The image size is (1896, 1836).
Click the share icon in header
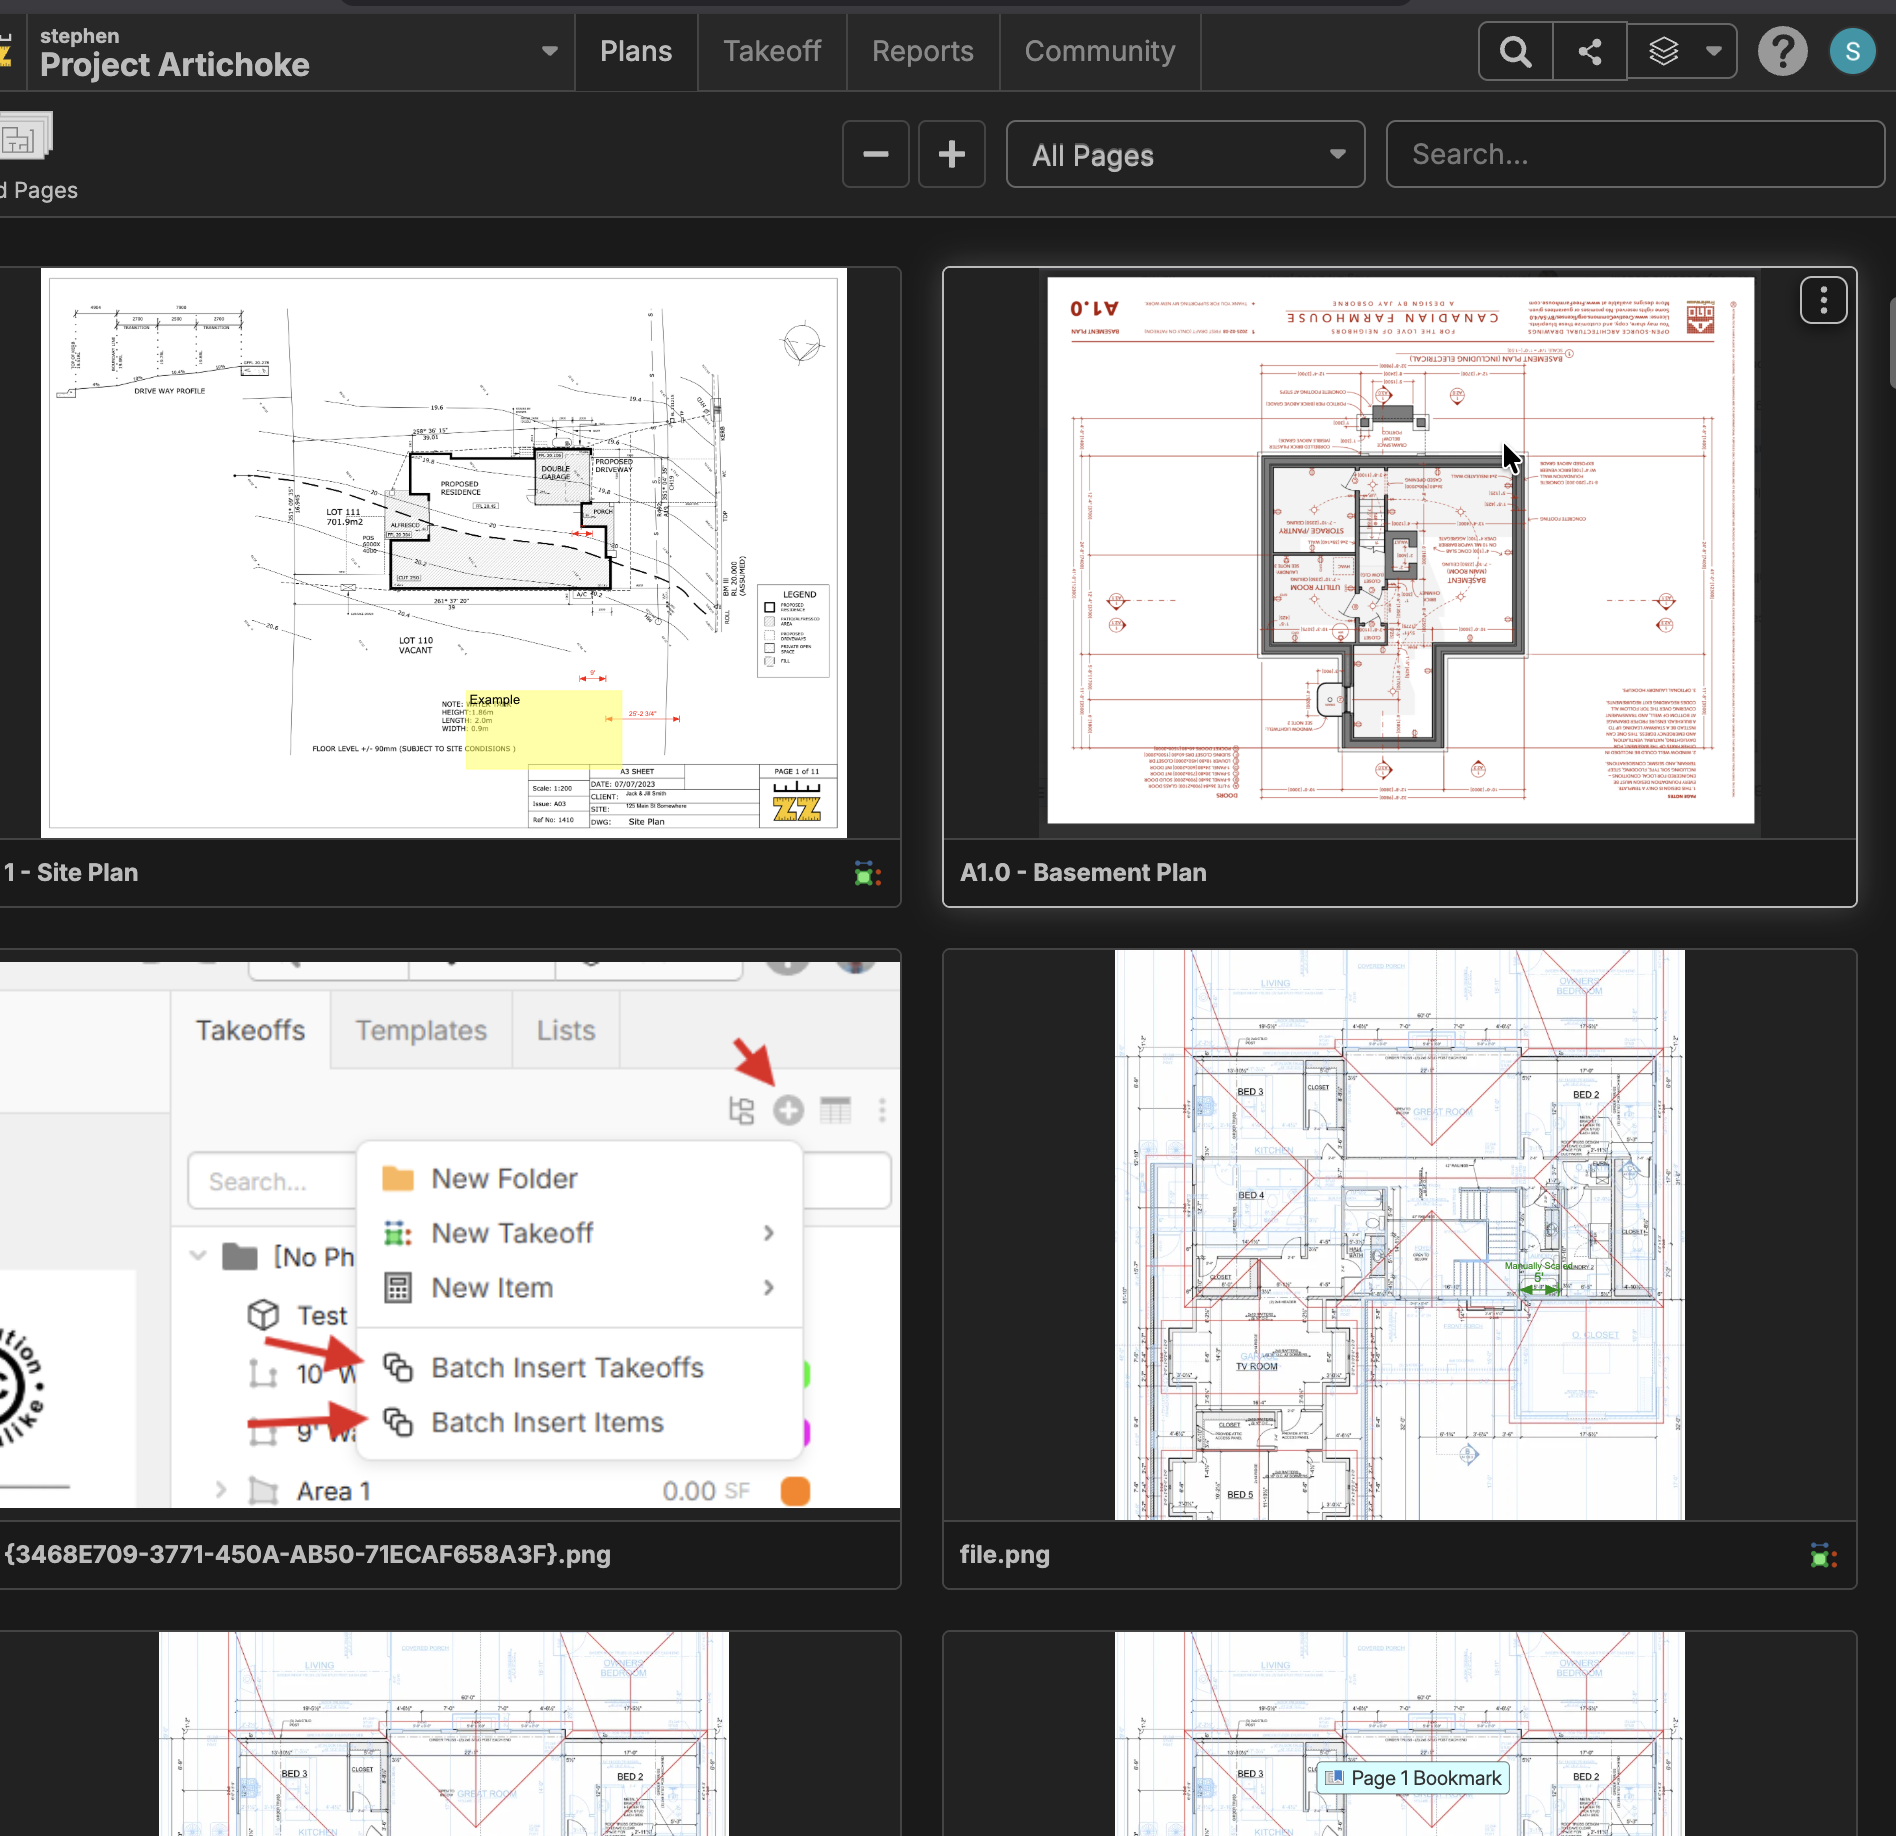[x=1590, y=52]
